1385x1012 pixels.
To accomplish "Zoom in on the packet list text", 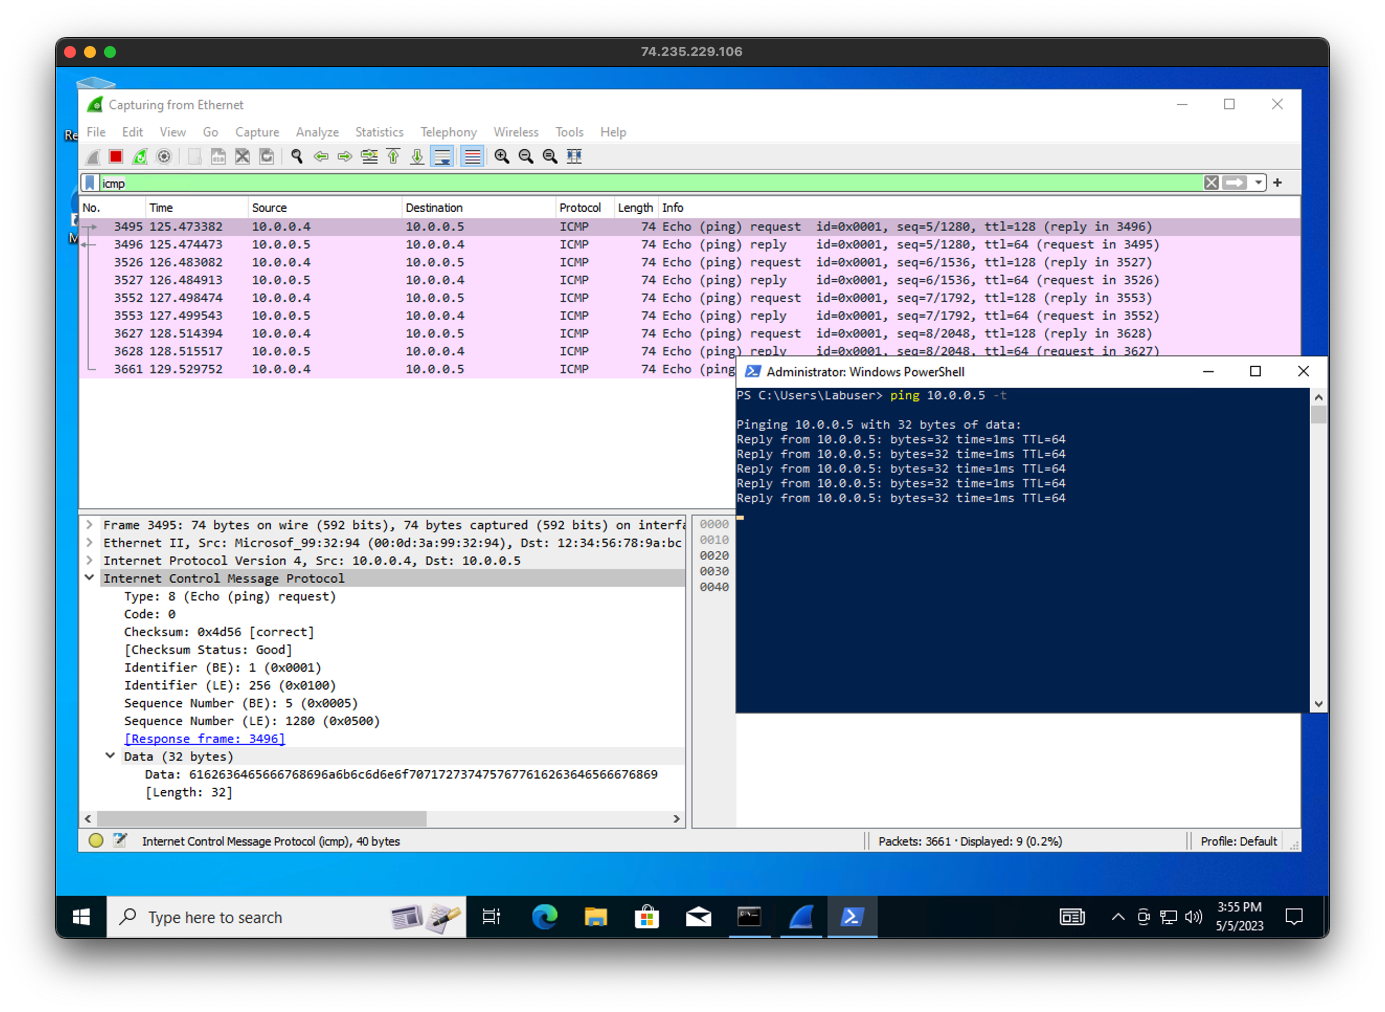I will [x=501, y=156].
